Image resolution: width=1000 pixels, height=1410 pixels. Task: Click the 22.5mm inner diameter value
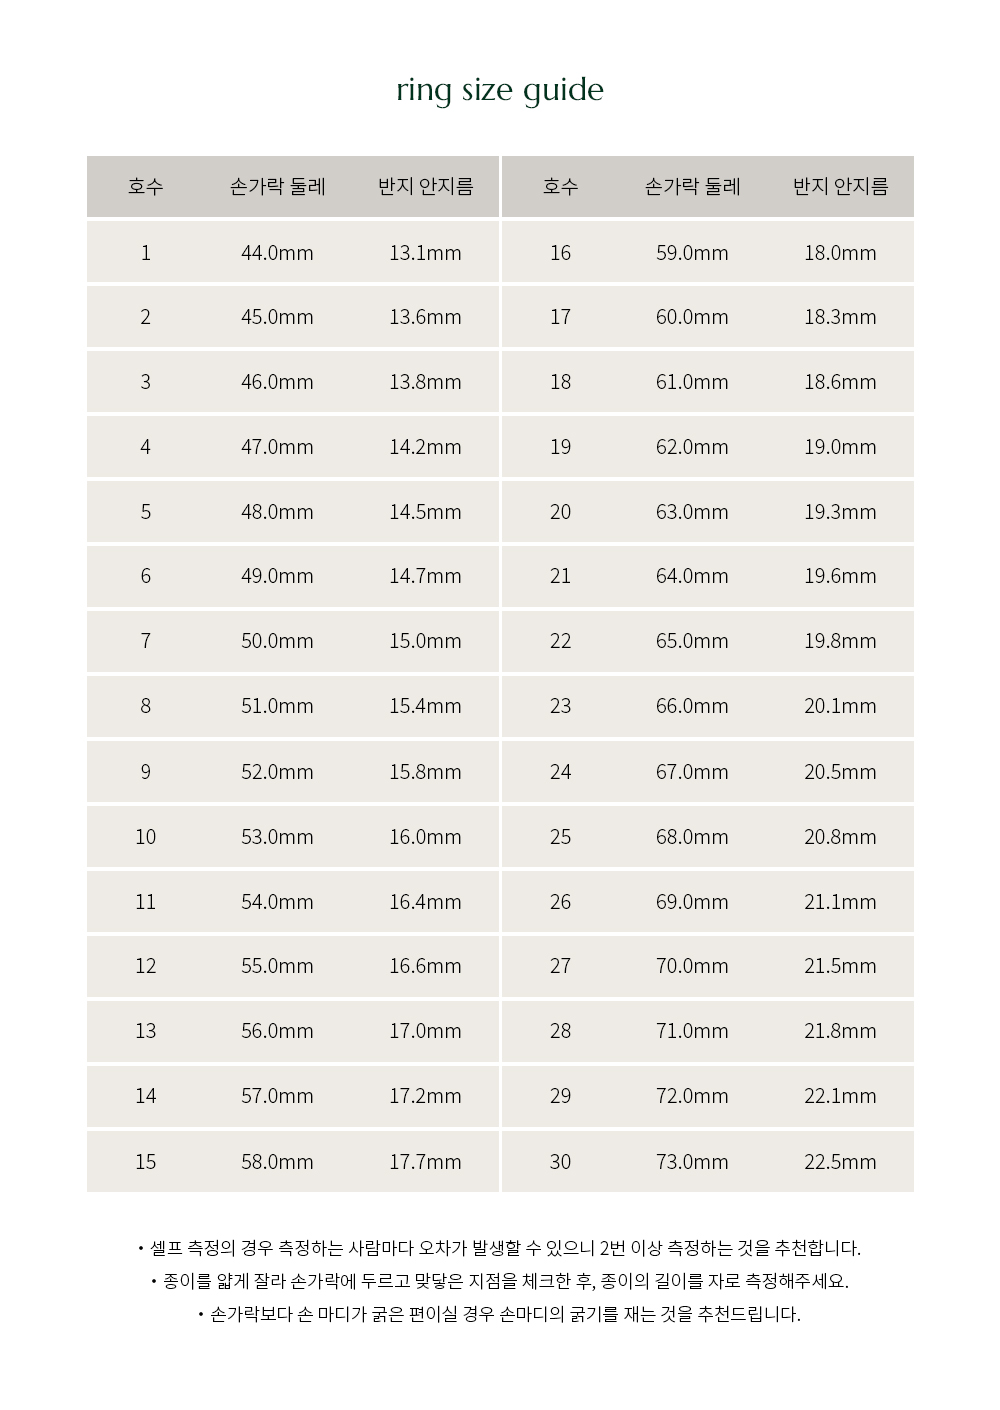[840, 1162]
